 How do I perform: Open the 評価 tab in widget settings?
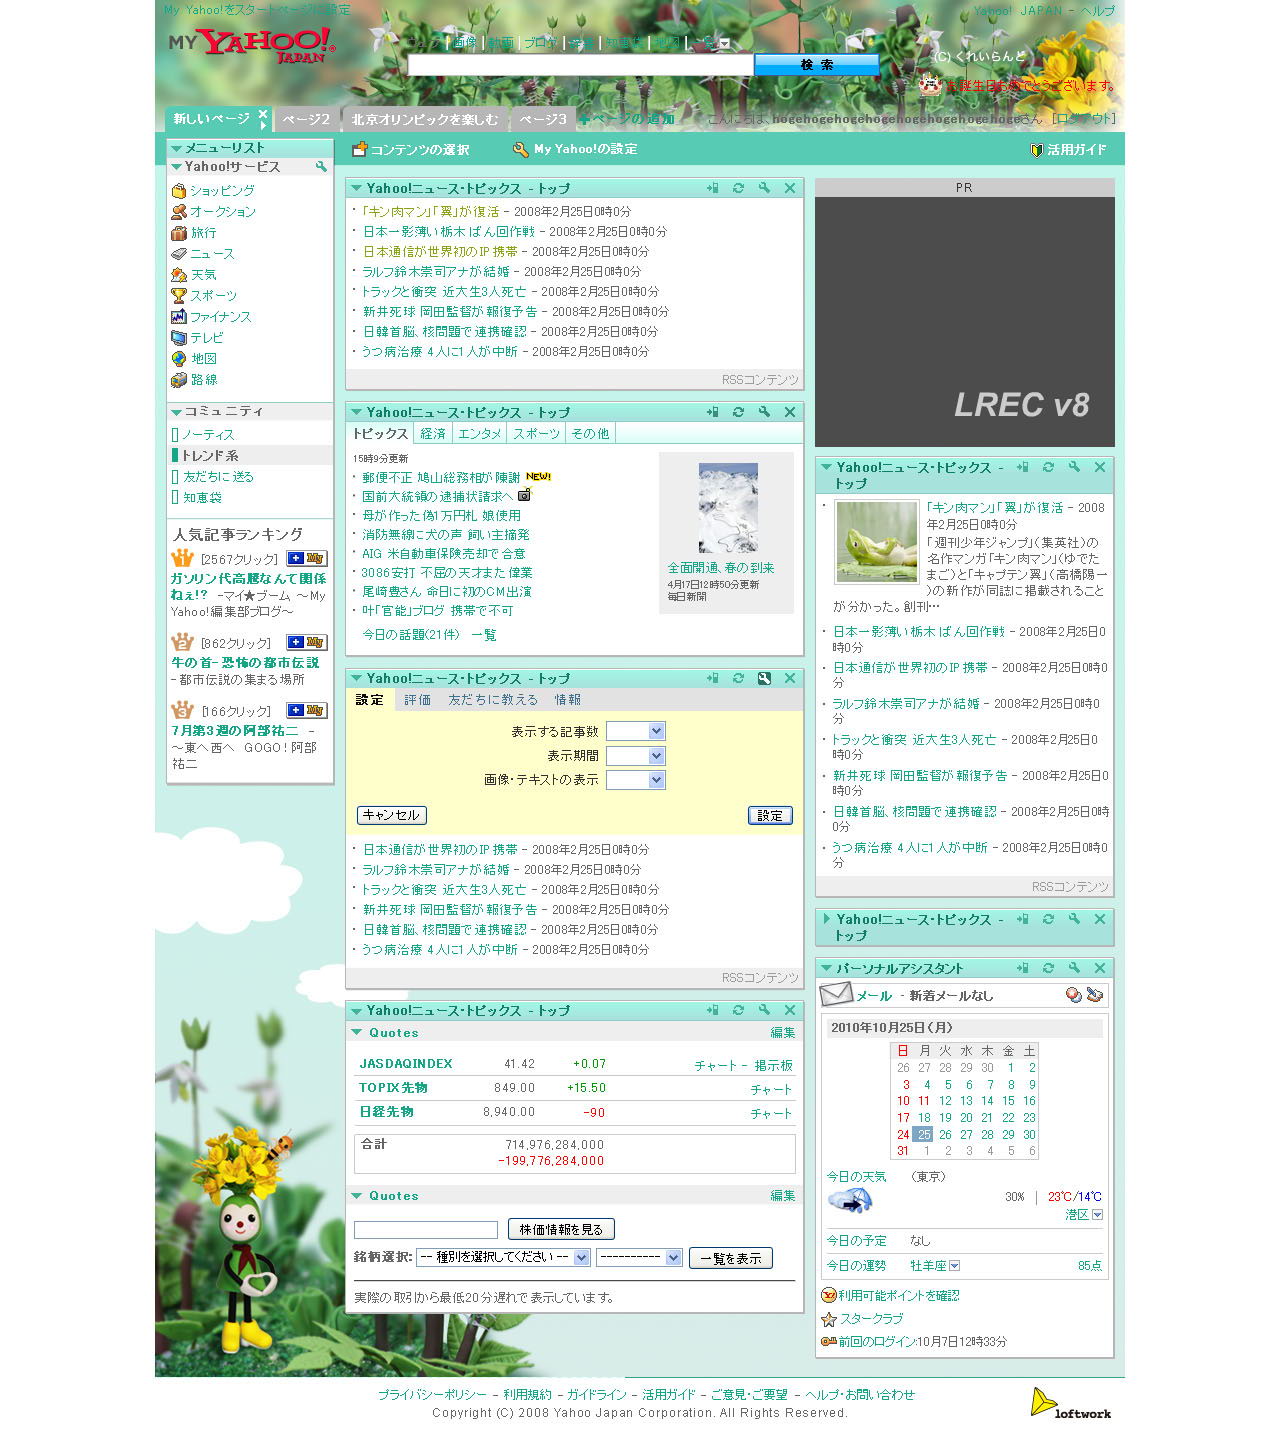coord(418,700)
